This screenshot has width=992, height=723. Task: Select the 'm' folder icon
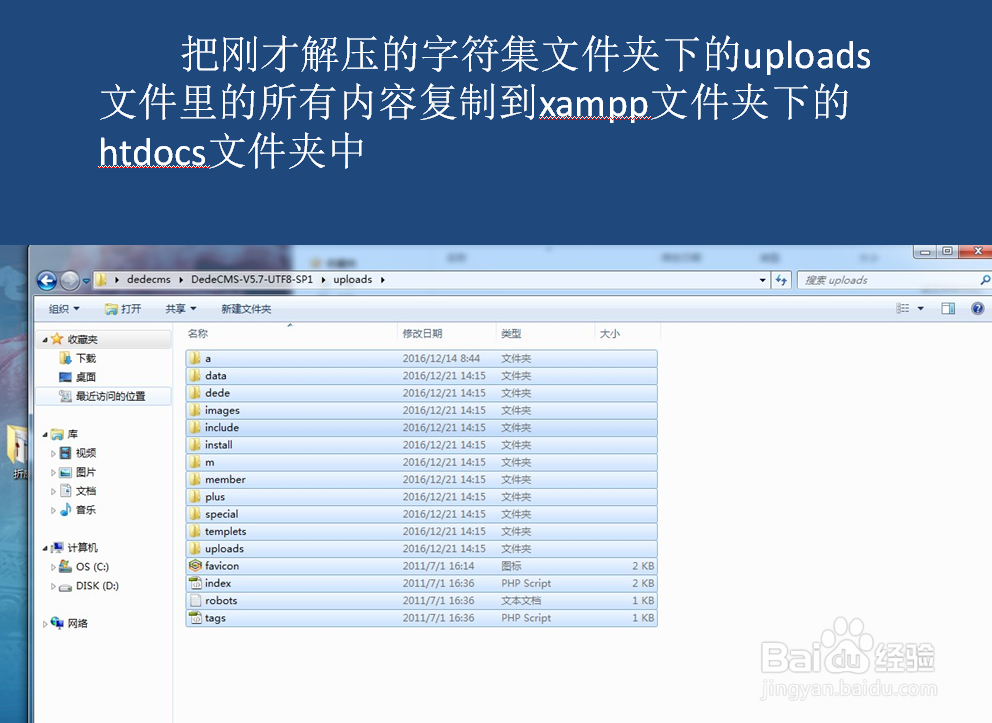[x=195, y=462]
